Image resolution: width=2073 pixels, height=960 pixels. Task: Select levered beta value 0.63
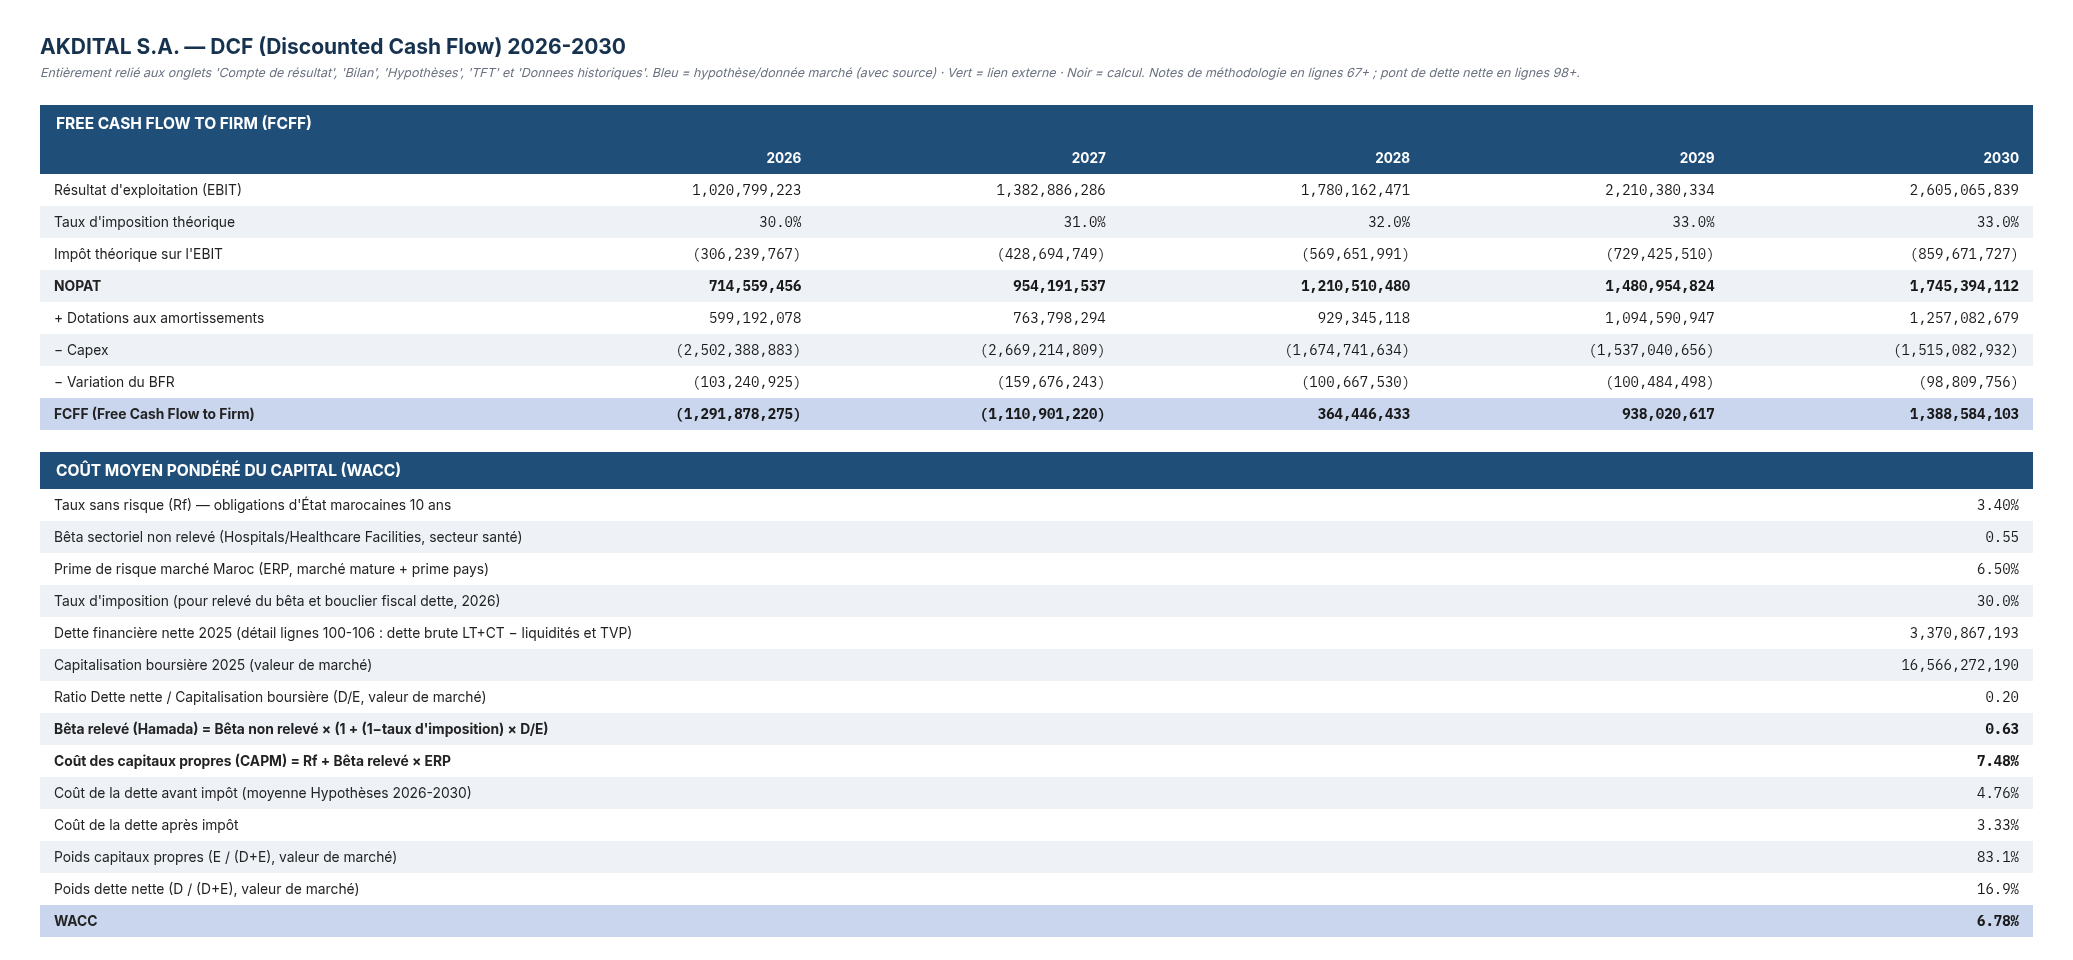(x=2001, y=729)
